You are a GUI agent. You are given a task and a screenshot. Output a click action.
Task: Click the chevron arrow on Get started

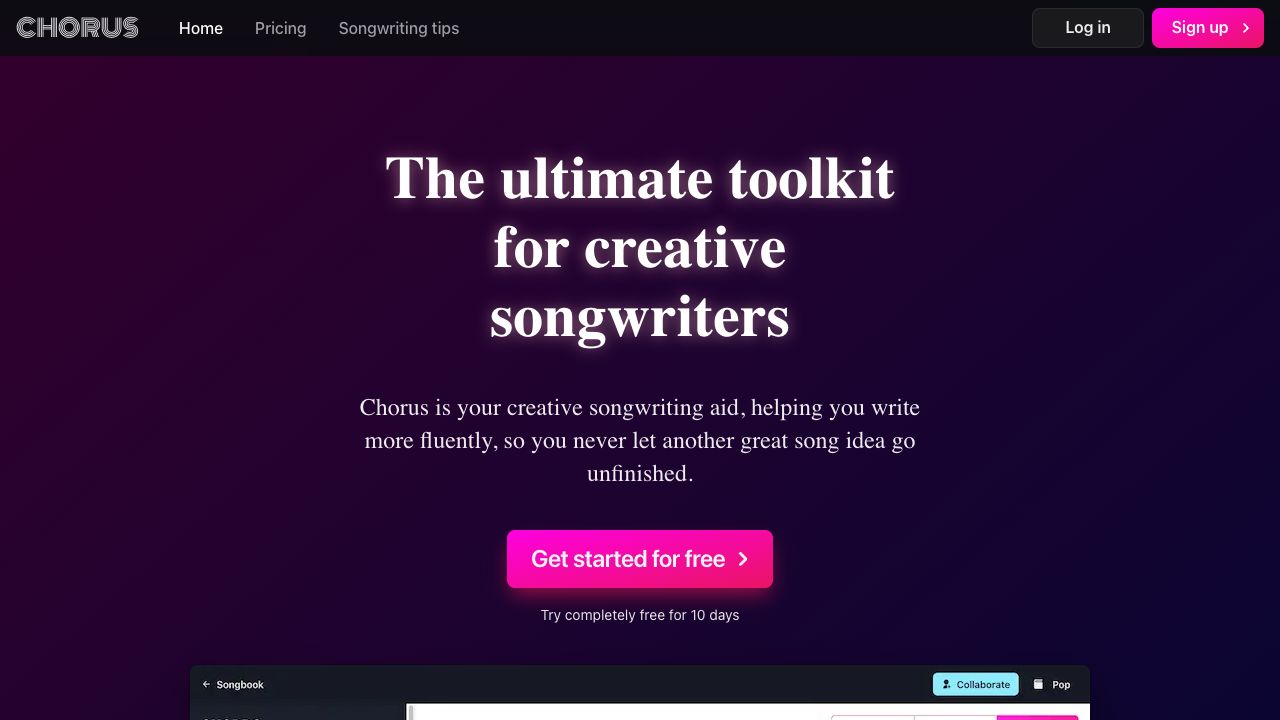743,559
